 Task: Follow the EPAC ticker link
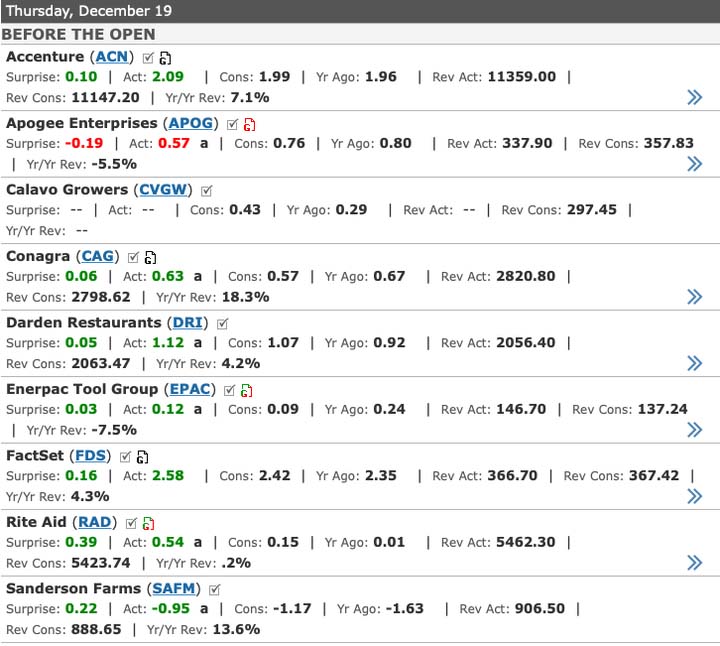(191, 389)
